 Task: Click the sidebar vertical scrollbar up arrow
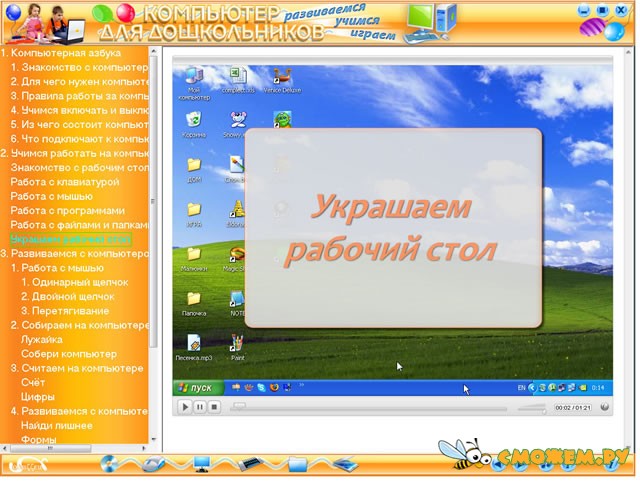tap(153, 51)
